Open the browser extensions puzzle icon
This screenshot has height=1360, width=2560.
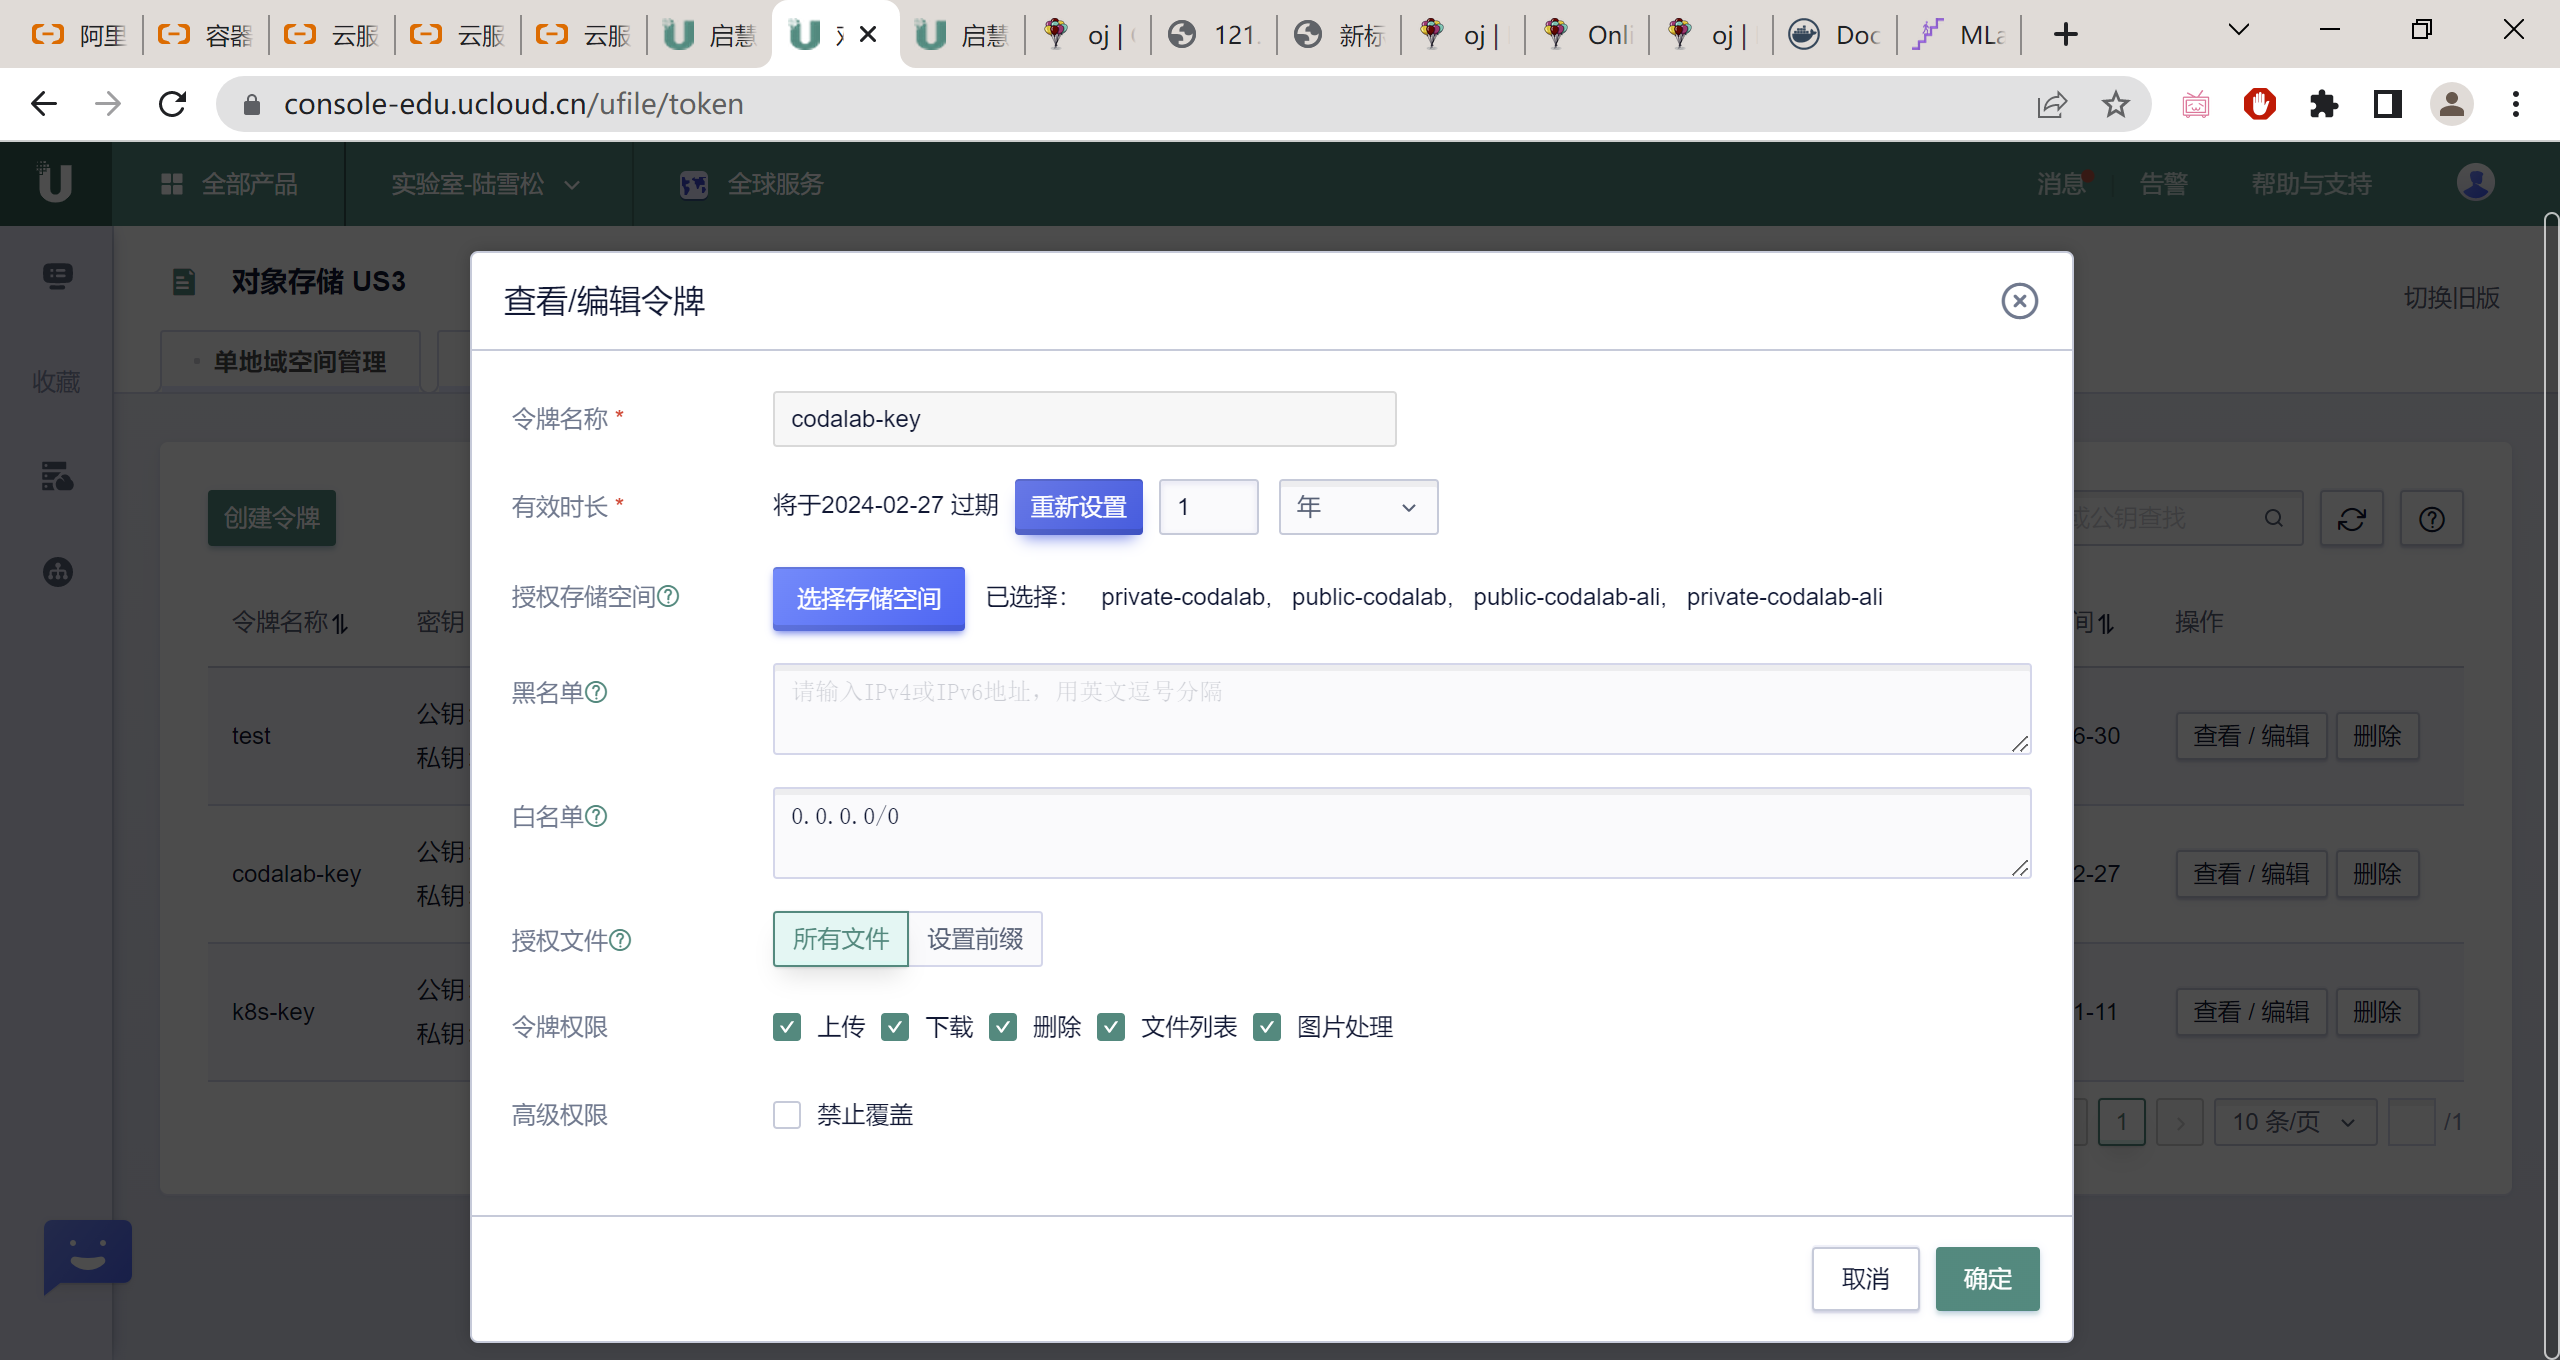[2324, 104]
